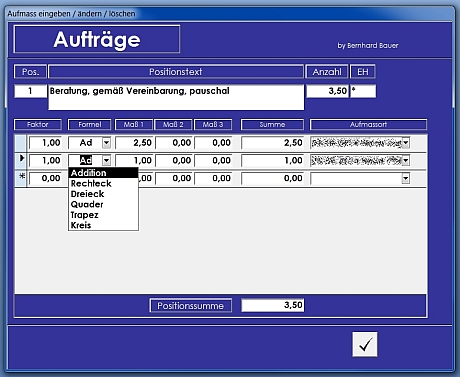Click Maß 1 value 2,50

[x=134, y=143]
